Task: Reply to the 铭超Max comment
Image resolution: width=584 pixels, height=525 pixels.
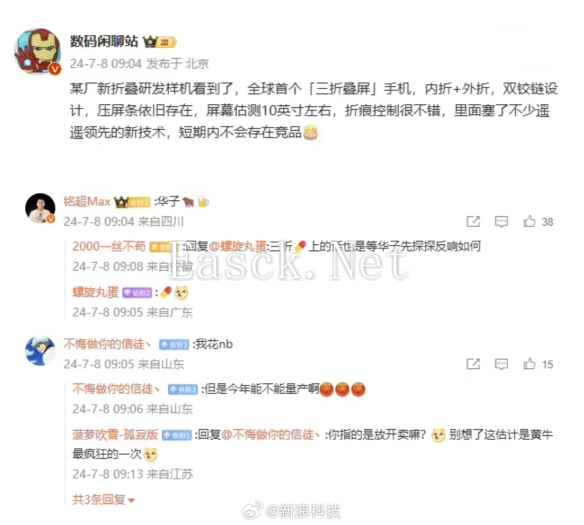Action: (x=501, y=222)
